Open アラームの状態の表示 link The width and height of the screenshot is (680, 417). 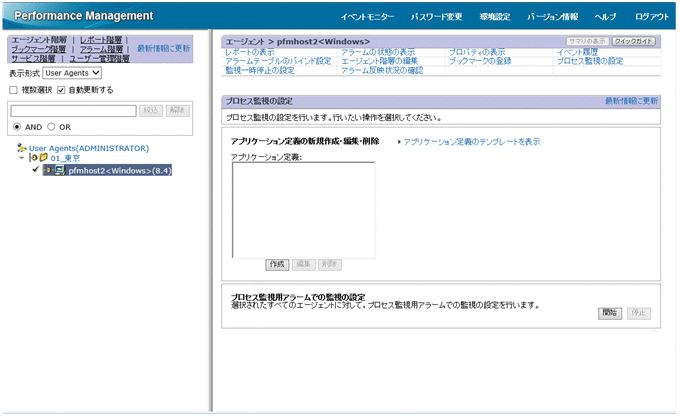[378, 52]
